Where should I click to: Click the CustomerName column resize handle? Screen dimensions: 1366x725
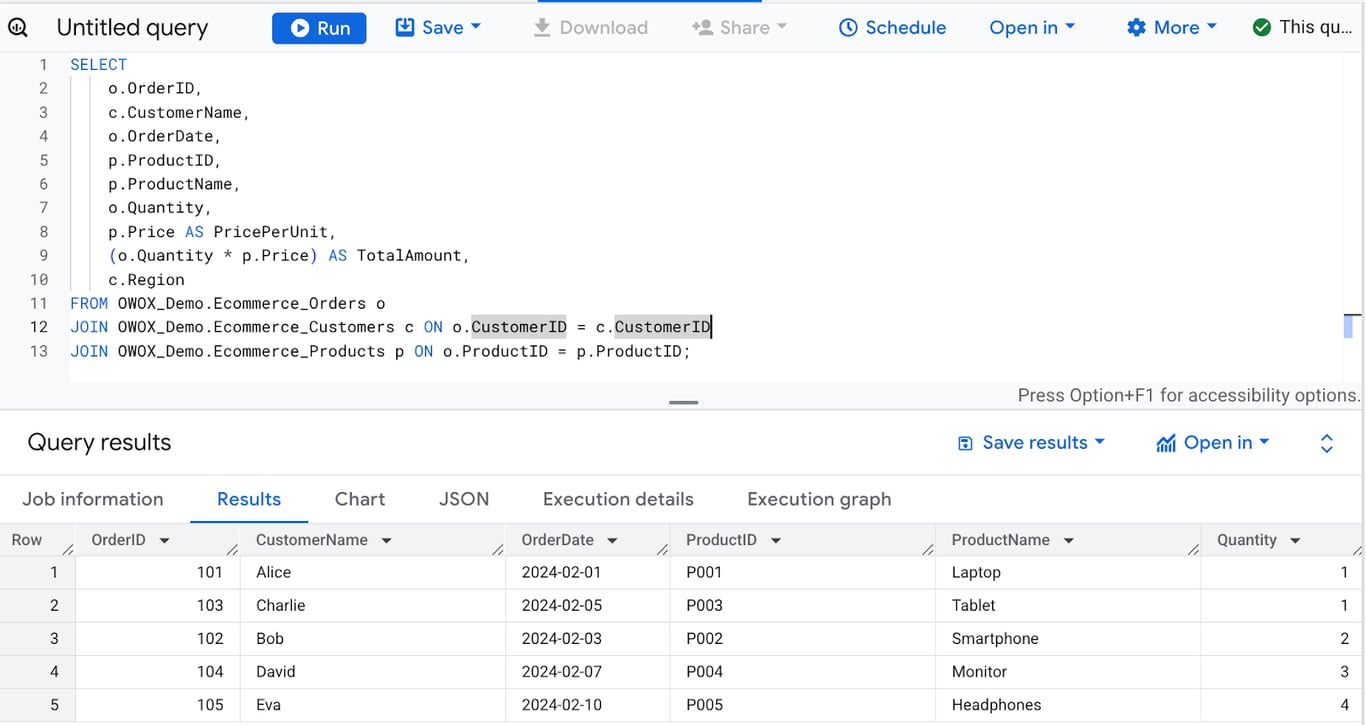click(x=497, y=549)
